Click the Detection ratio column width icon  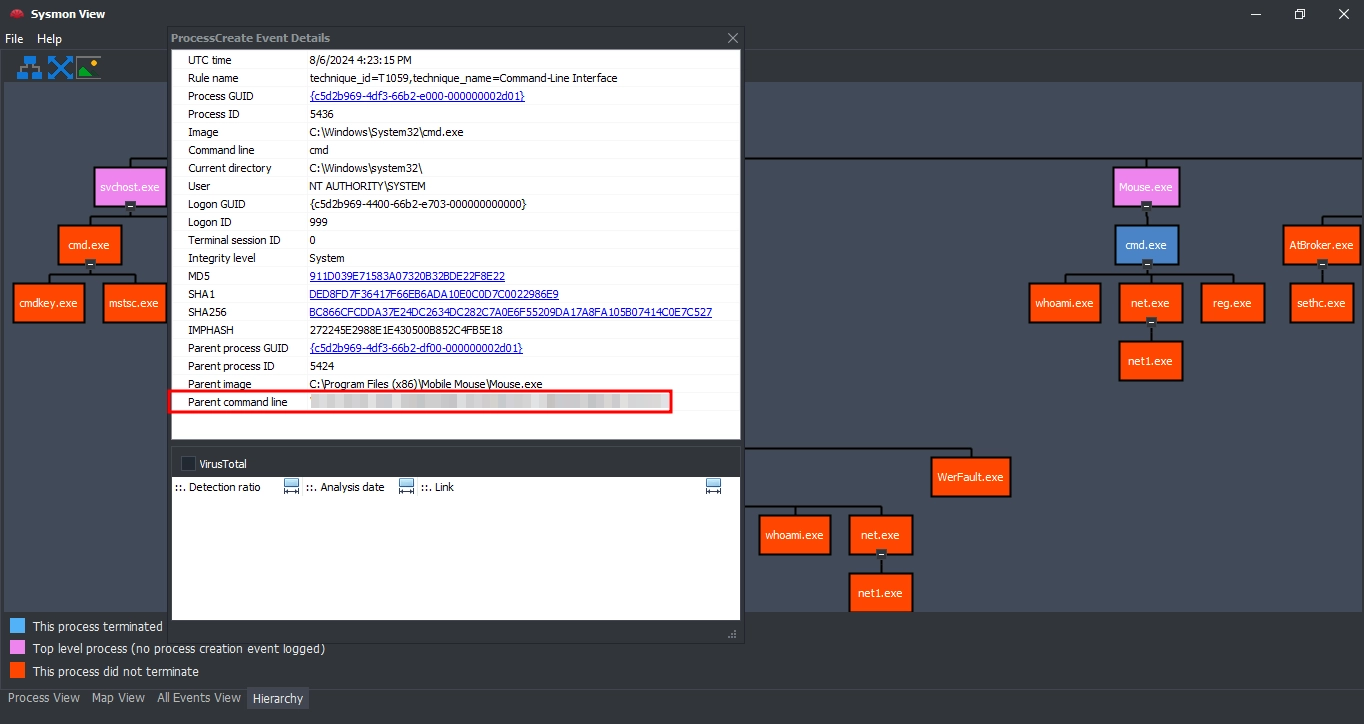(291, 487)
